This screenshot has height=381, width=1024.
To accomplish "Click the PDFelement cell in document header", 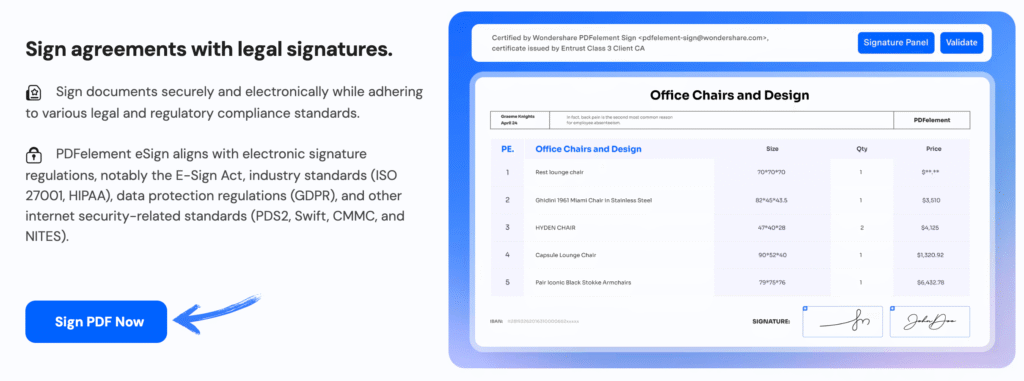I will coord(932,120).
